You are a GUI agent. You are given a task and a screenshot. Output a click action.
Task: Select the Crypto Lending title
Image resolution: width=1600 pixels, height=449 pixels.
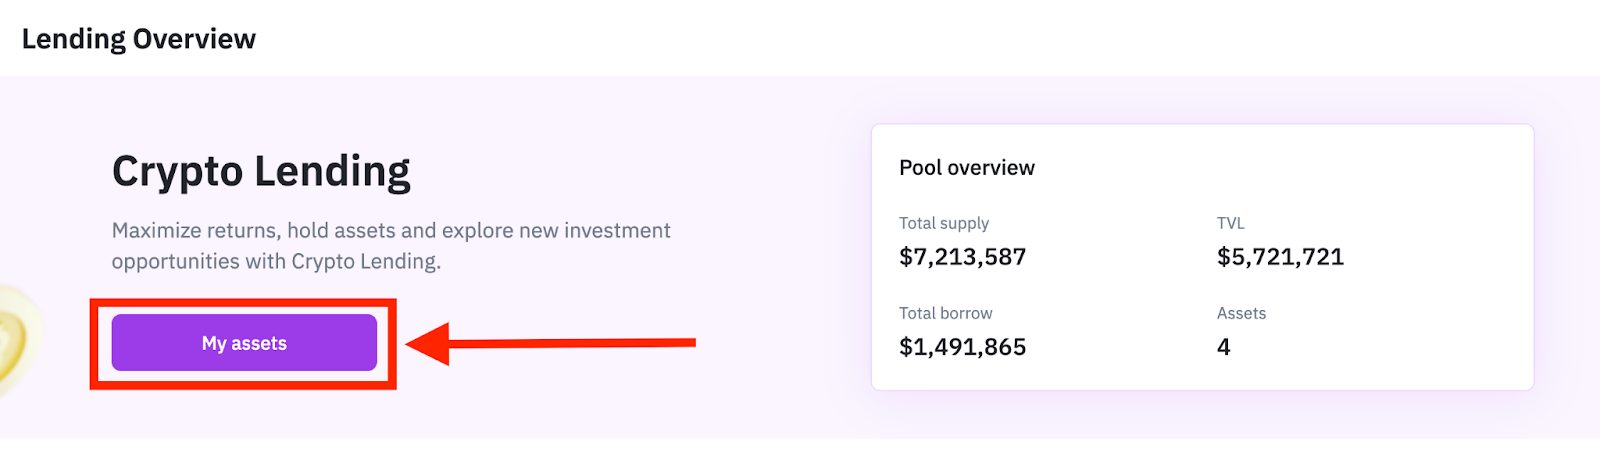261,171
